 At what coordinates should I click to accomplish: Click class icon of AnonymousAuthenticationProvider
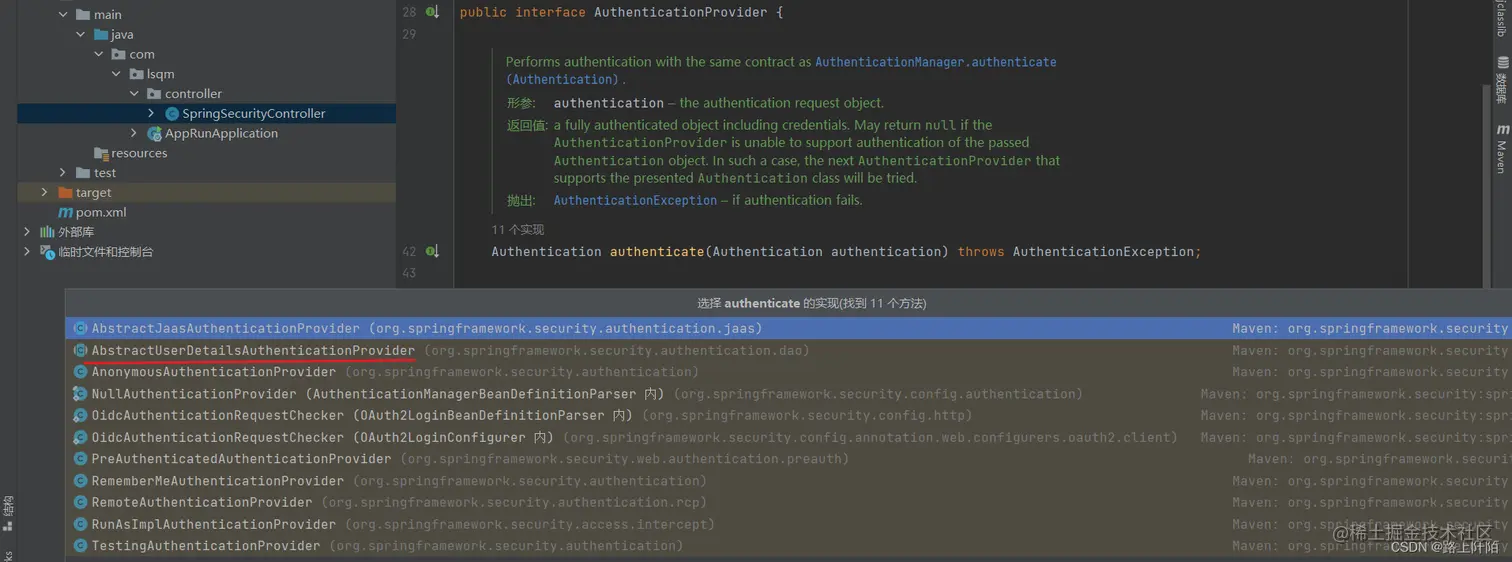click(x=80, y=372)
